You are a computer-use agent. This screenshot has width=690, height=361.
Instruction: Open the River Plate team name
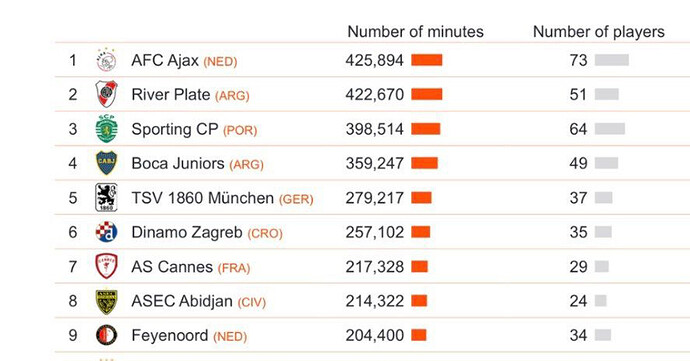point(171,95)
